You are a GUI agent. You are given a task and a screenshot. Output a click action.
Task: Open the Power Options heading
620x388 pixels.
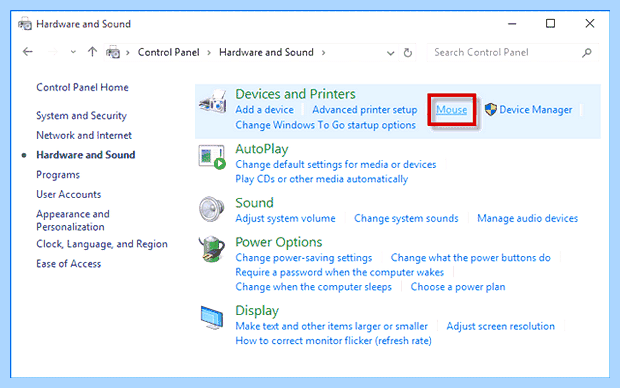point(279,242)
